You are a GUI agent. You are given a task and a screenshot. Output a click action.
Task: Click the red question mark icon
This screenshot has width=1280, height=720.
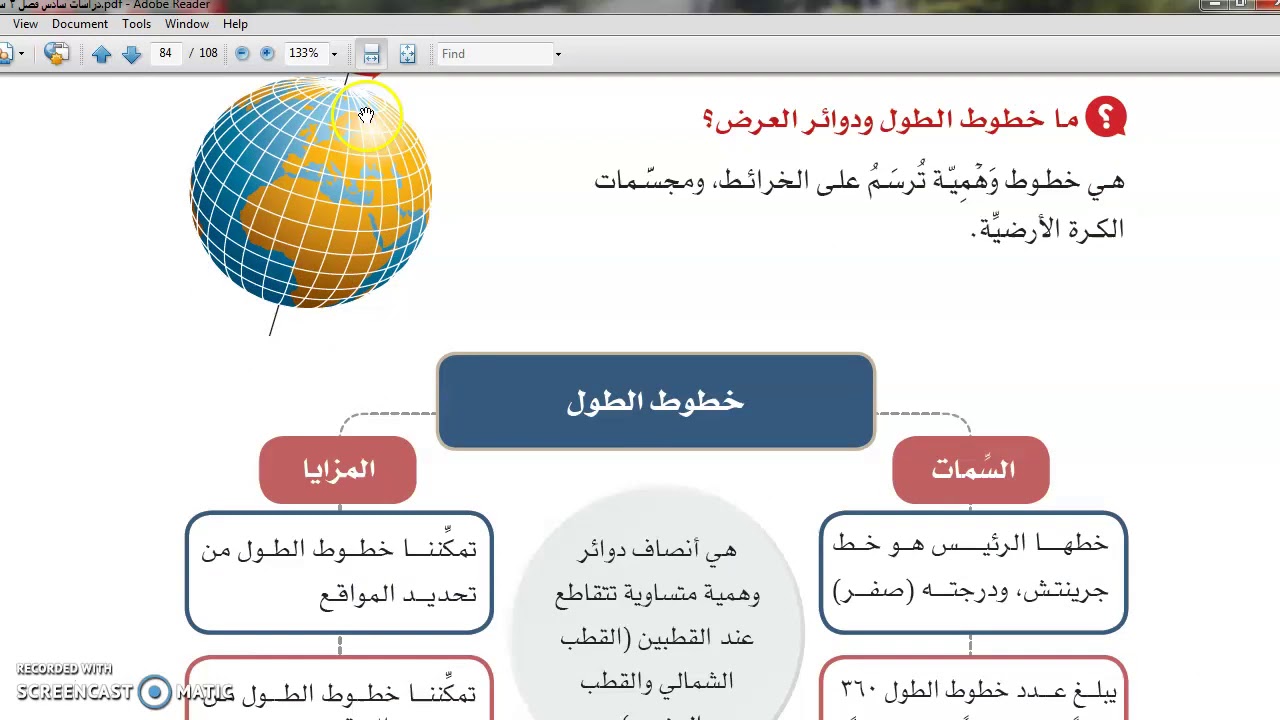click(1106, 118)
